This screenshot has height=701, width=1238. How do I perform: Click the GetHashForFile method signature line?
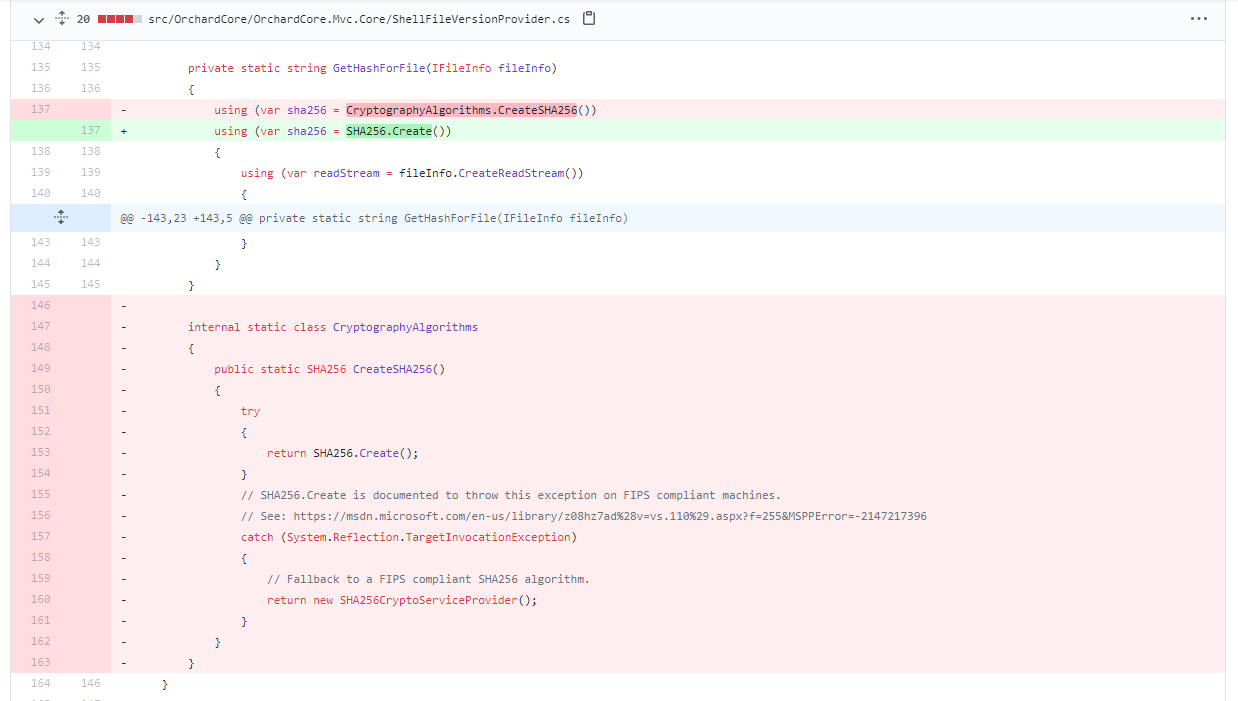[x=372, y=68]
